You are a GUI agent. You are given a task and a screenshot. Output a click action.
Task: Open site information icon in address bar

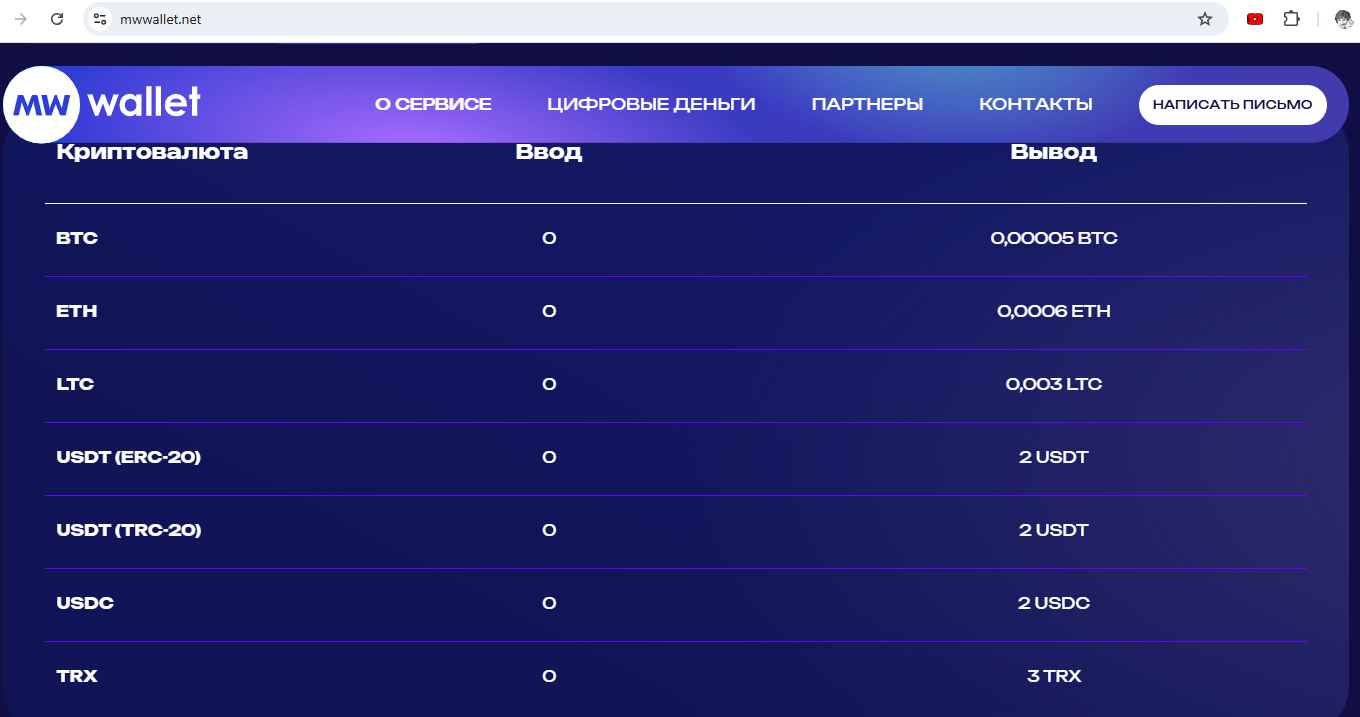tap(99, 19)
